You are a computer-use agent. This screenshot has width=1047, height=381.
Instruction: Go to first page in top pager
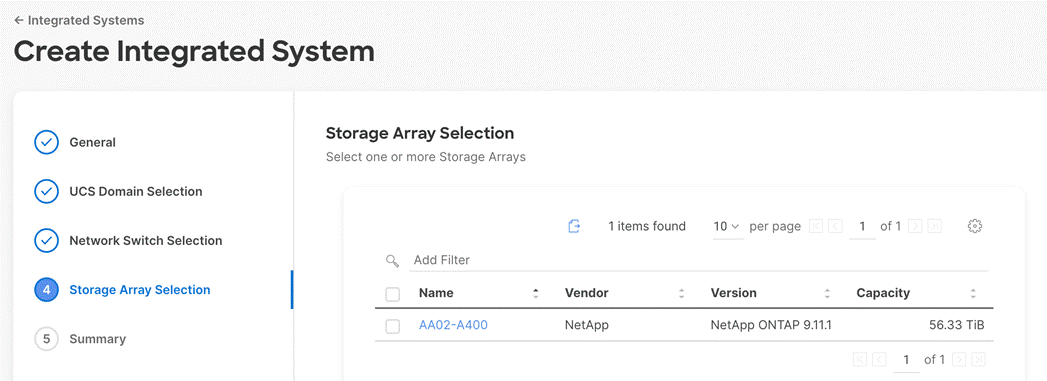tap(815, 226)
